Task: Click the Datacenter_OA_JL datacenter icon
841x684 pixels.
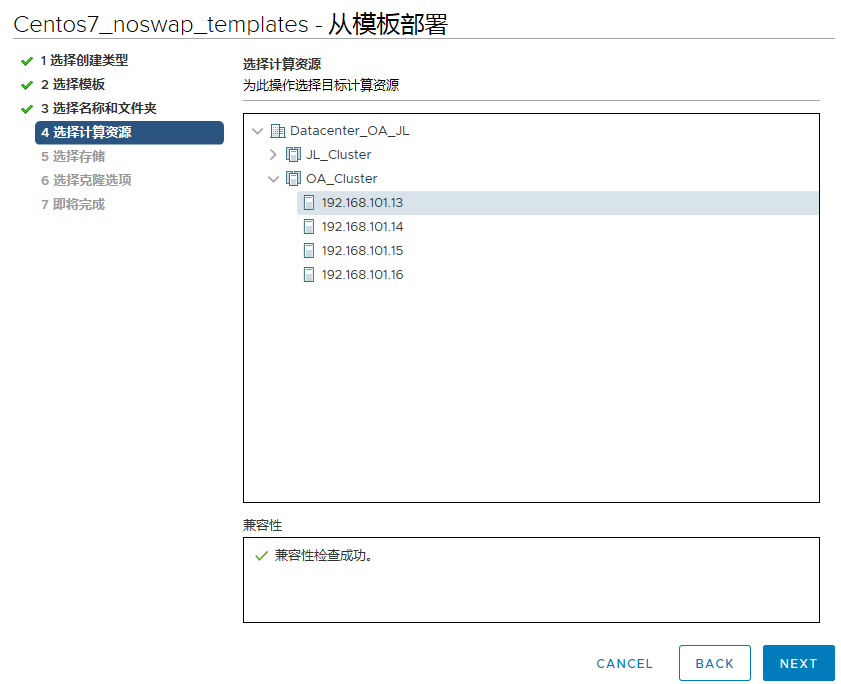Action: (x=277, y=131)
